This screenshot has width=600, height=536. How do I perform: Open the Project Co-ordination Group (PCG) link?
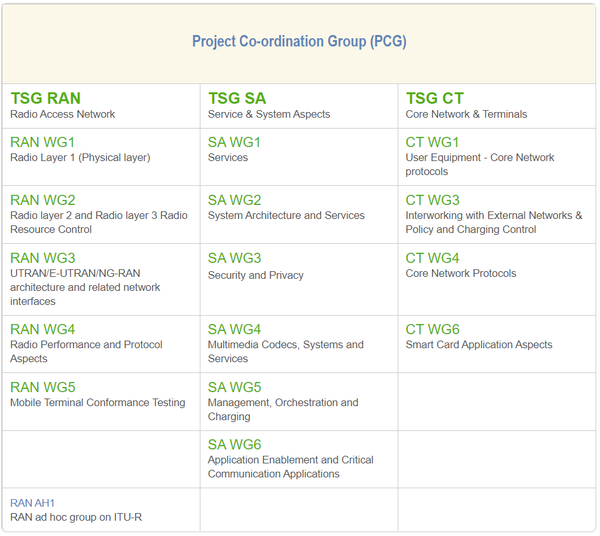click(299, 41)
